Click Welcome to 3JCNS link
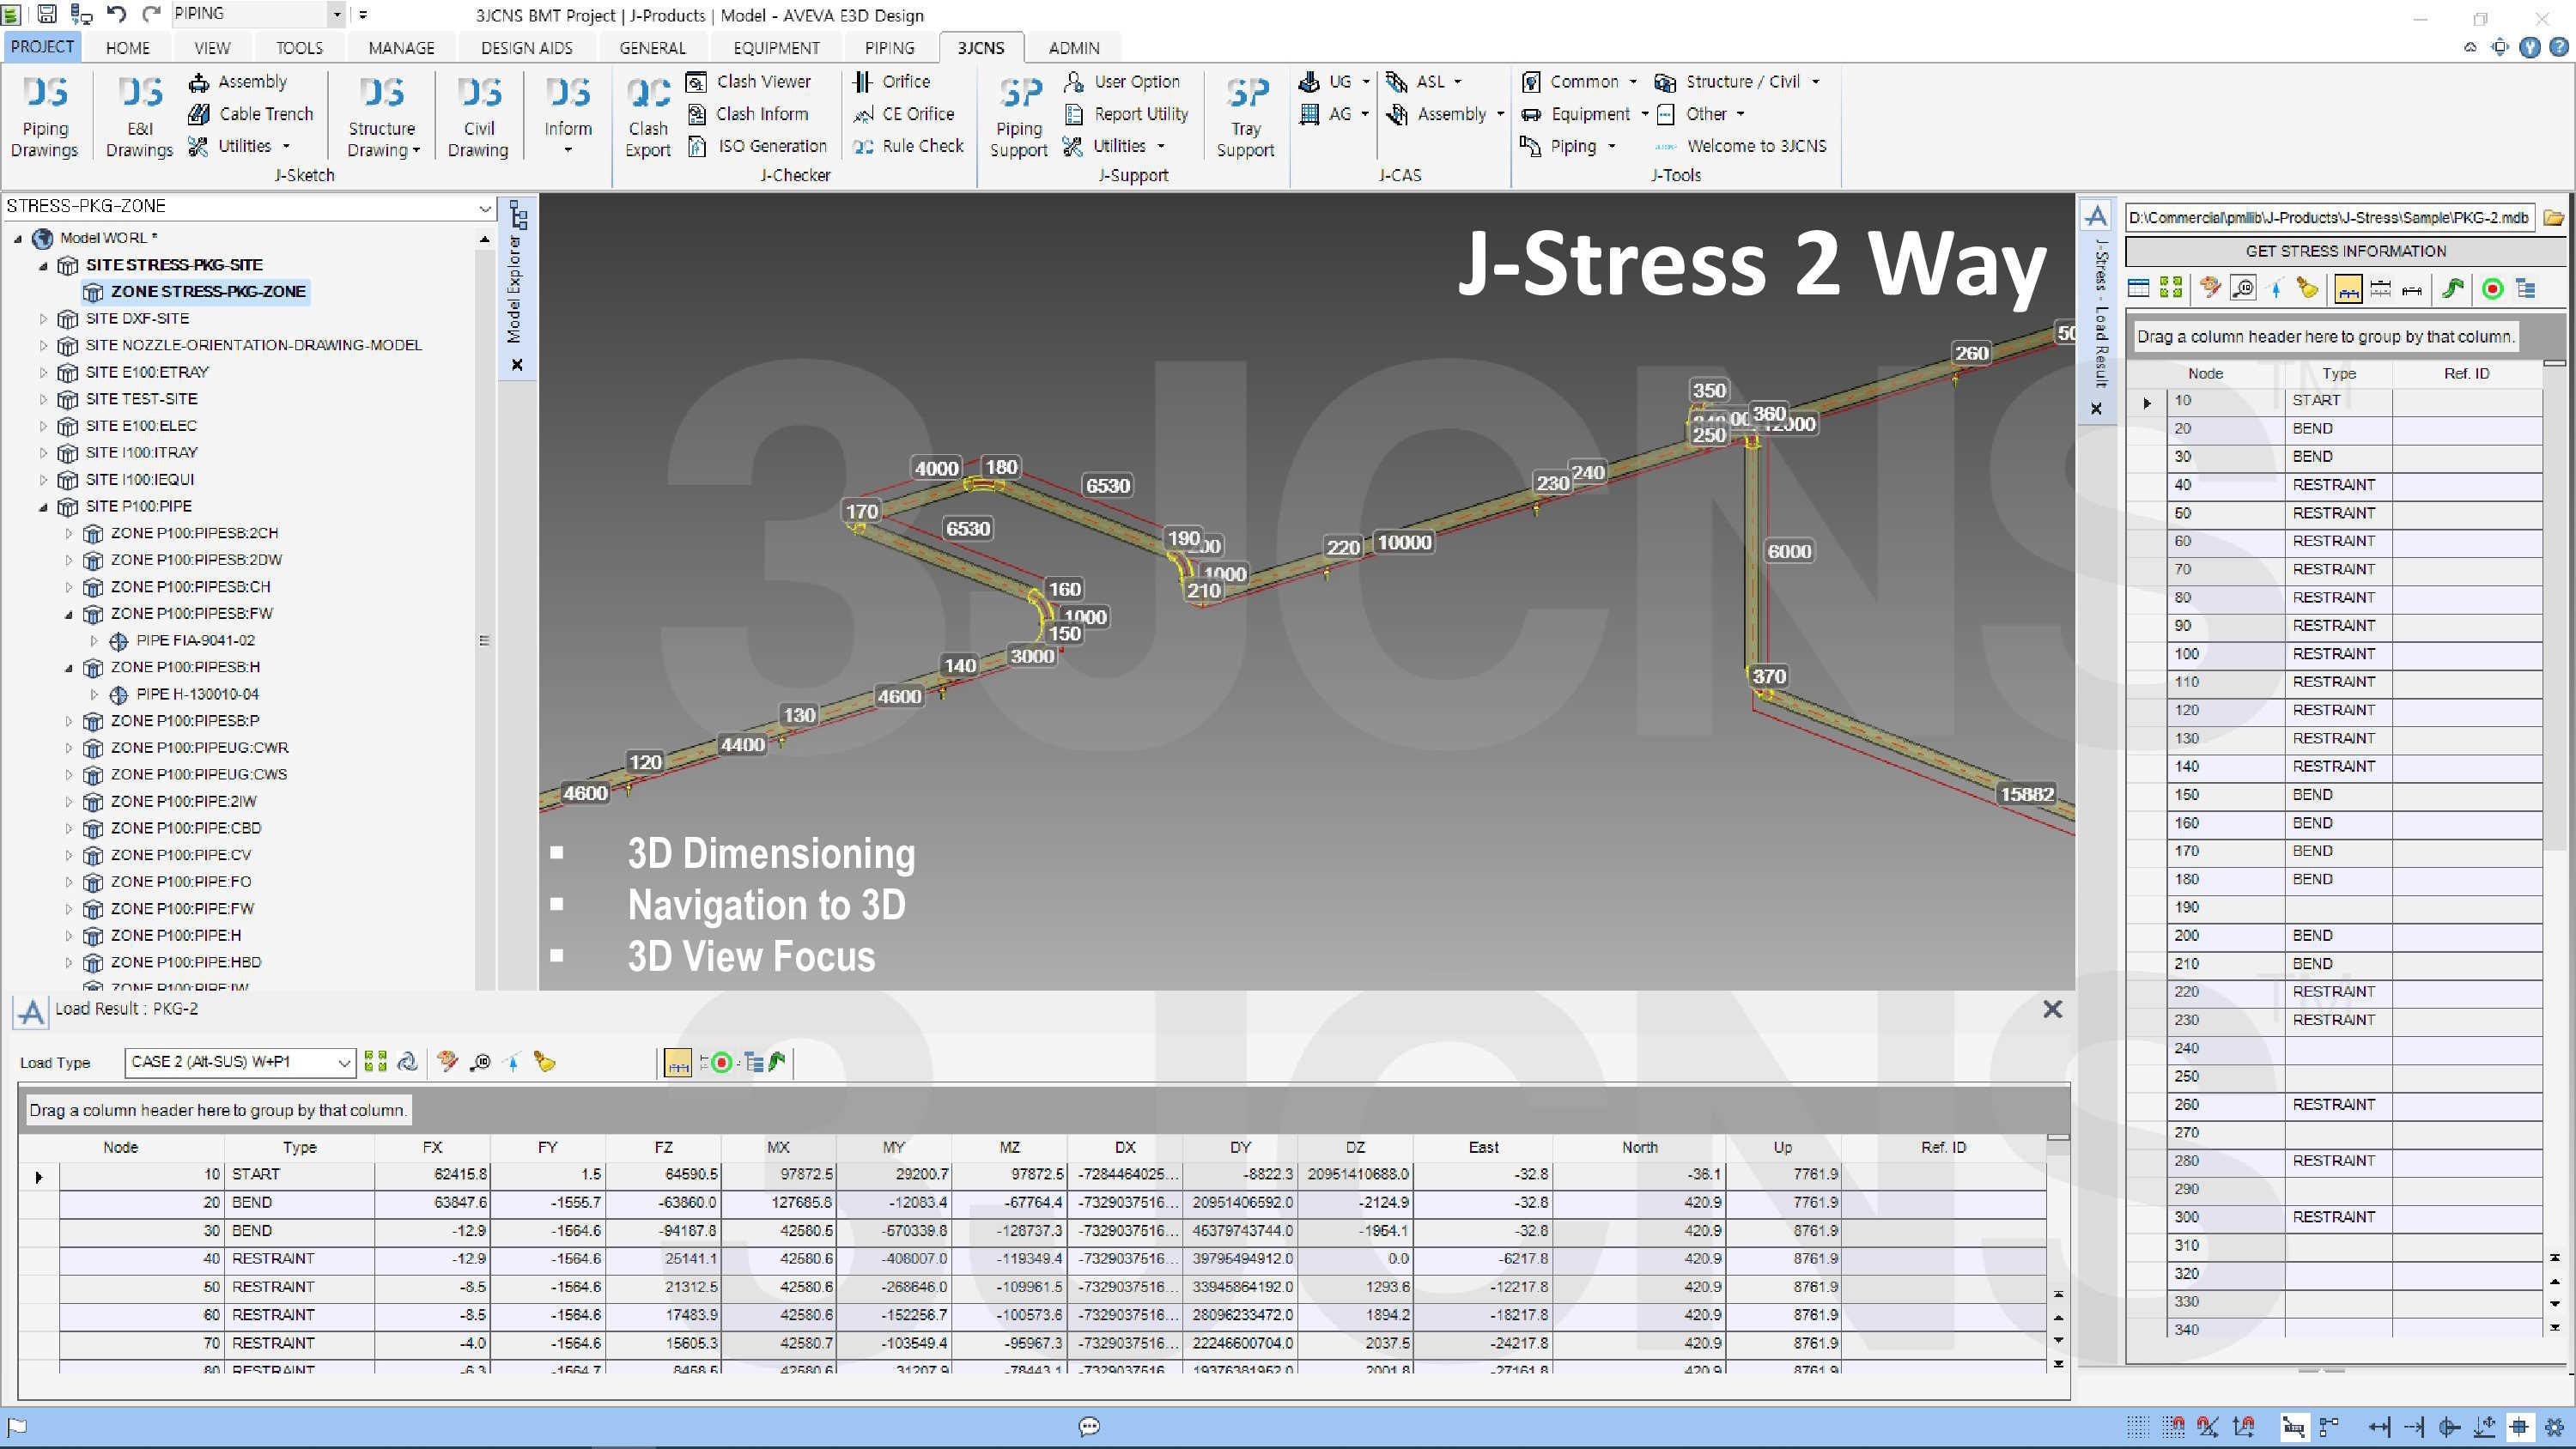 pyautogui.click(x=1741, y=146)
